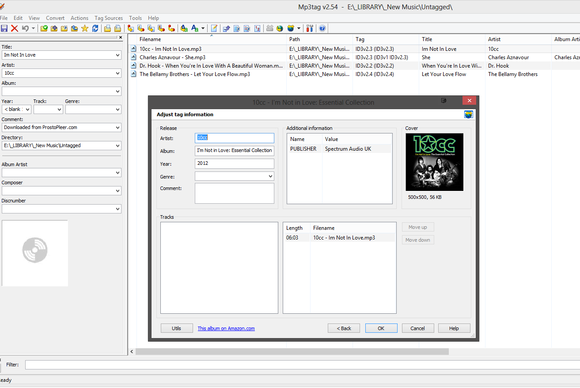Expand the Genre dropdown in Release section
The height and width of the screenshot is (388, 580).
[x=270, y=176]
